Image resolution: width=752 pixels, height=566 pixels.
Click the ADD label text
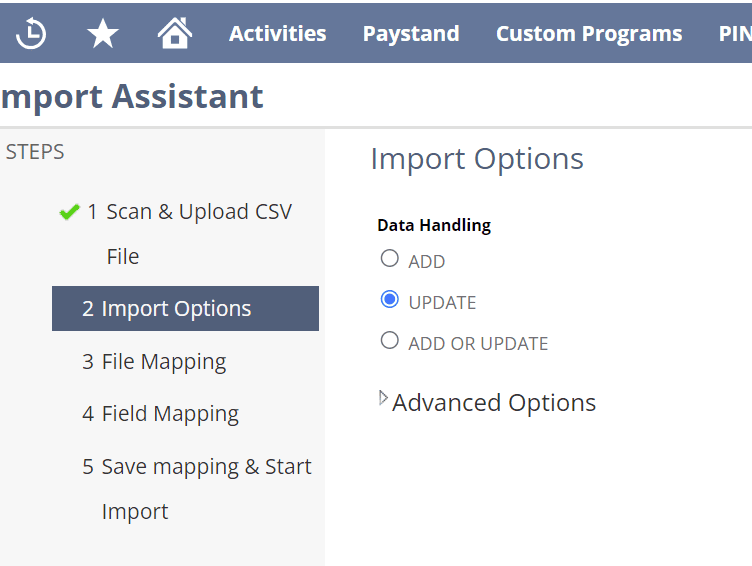click(427, 262)
